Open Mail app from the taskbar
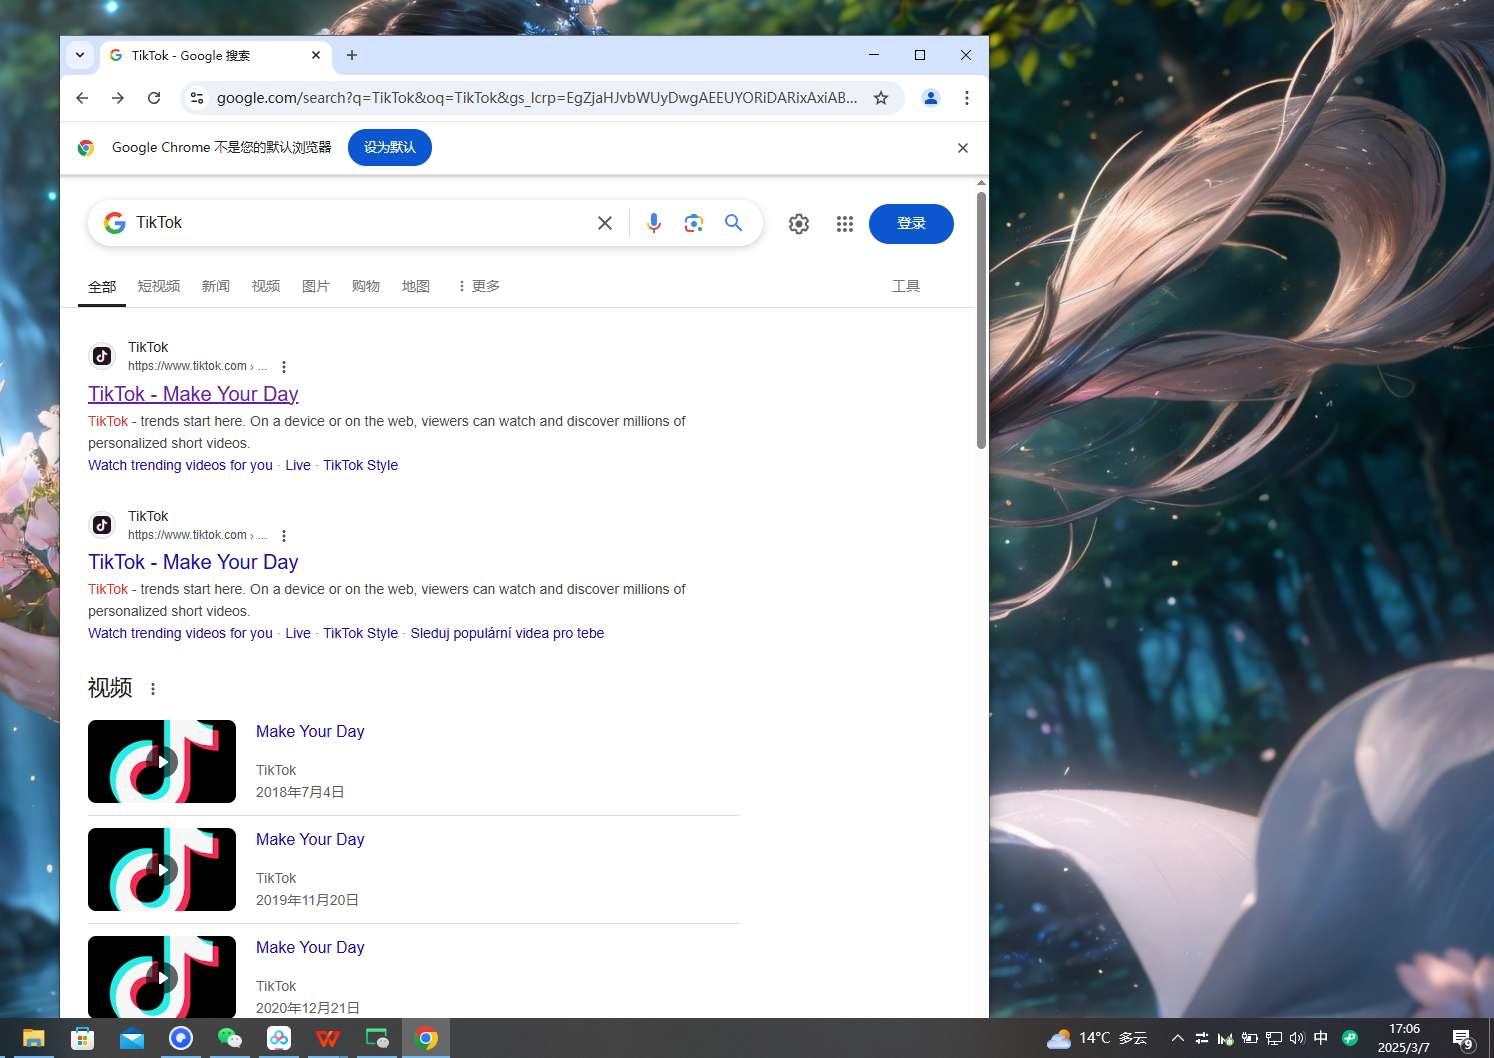 click(131, 1038)
